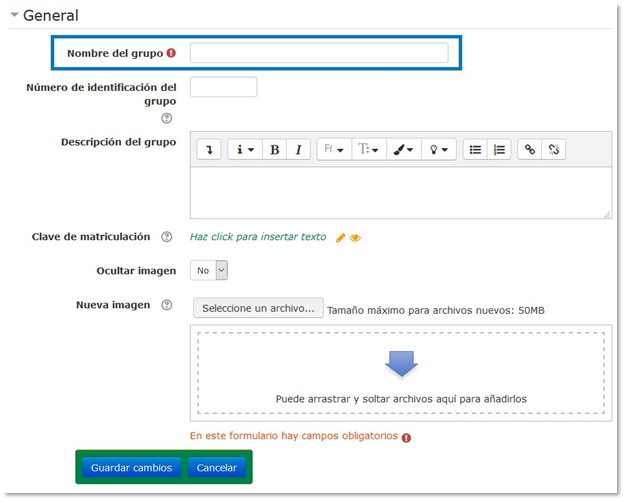625x501 pixels.
Task: Click Seleccione un archivo button
Action: pyautogui.click(x=258, y=308)
